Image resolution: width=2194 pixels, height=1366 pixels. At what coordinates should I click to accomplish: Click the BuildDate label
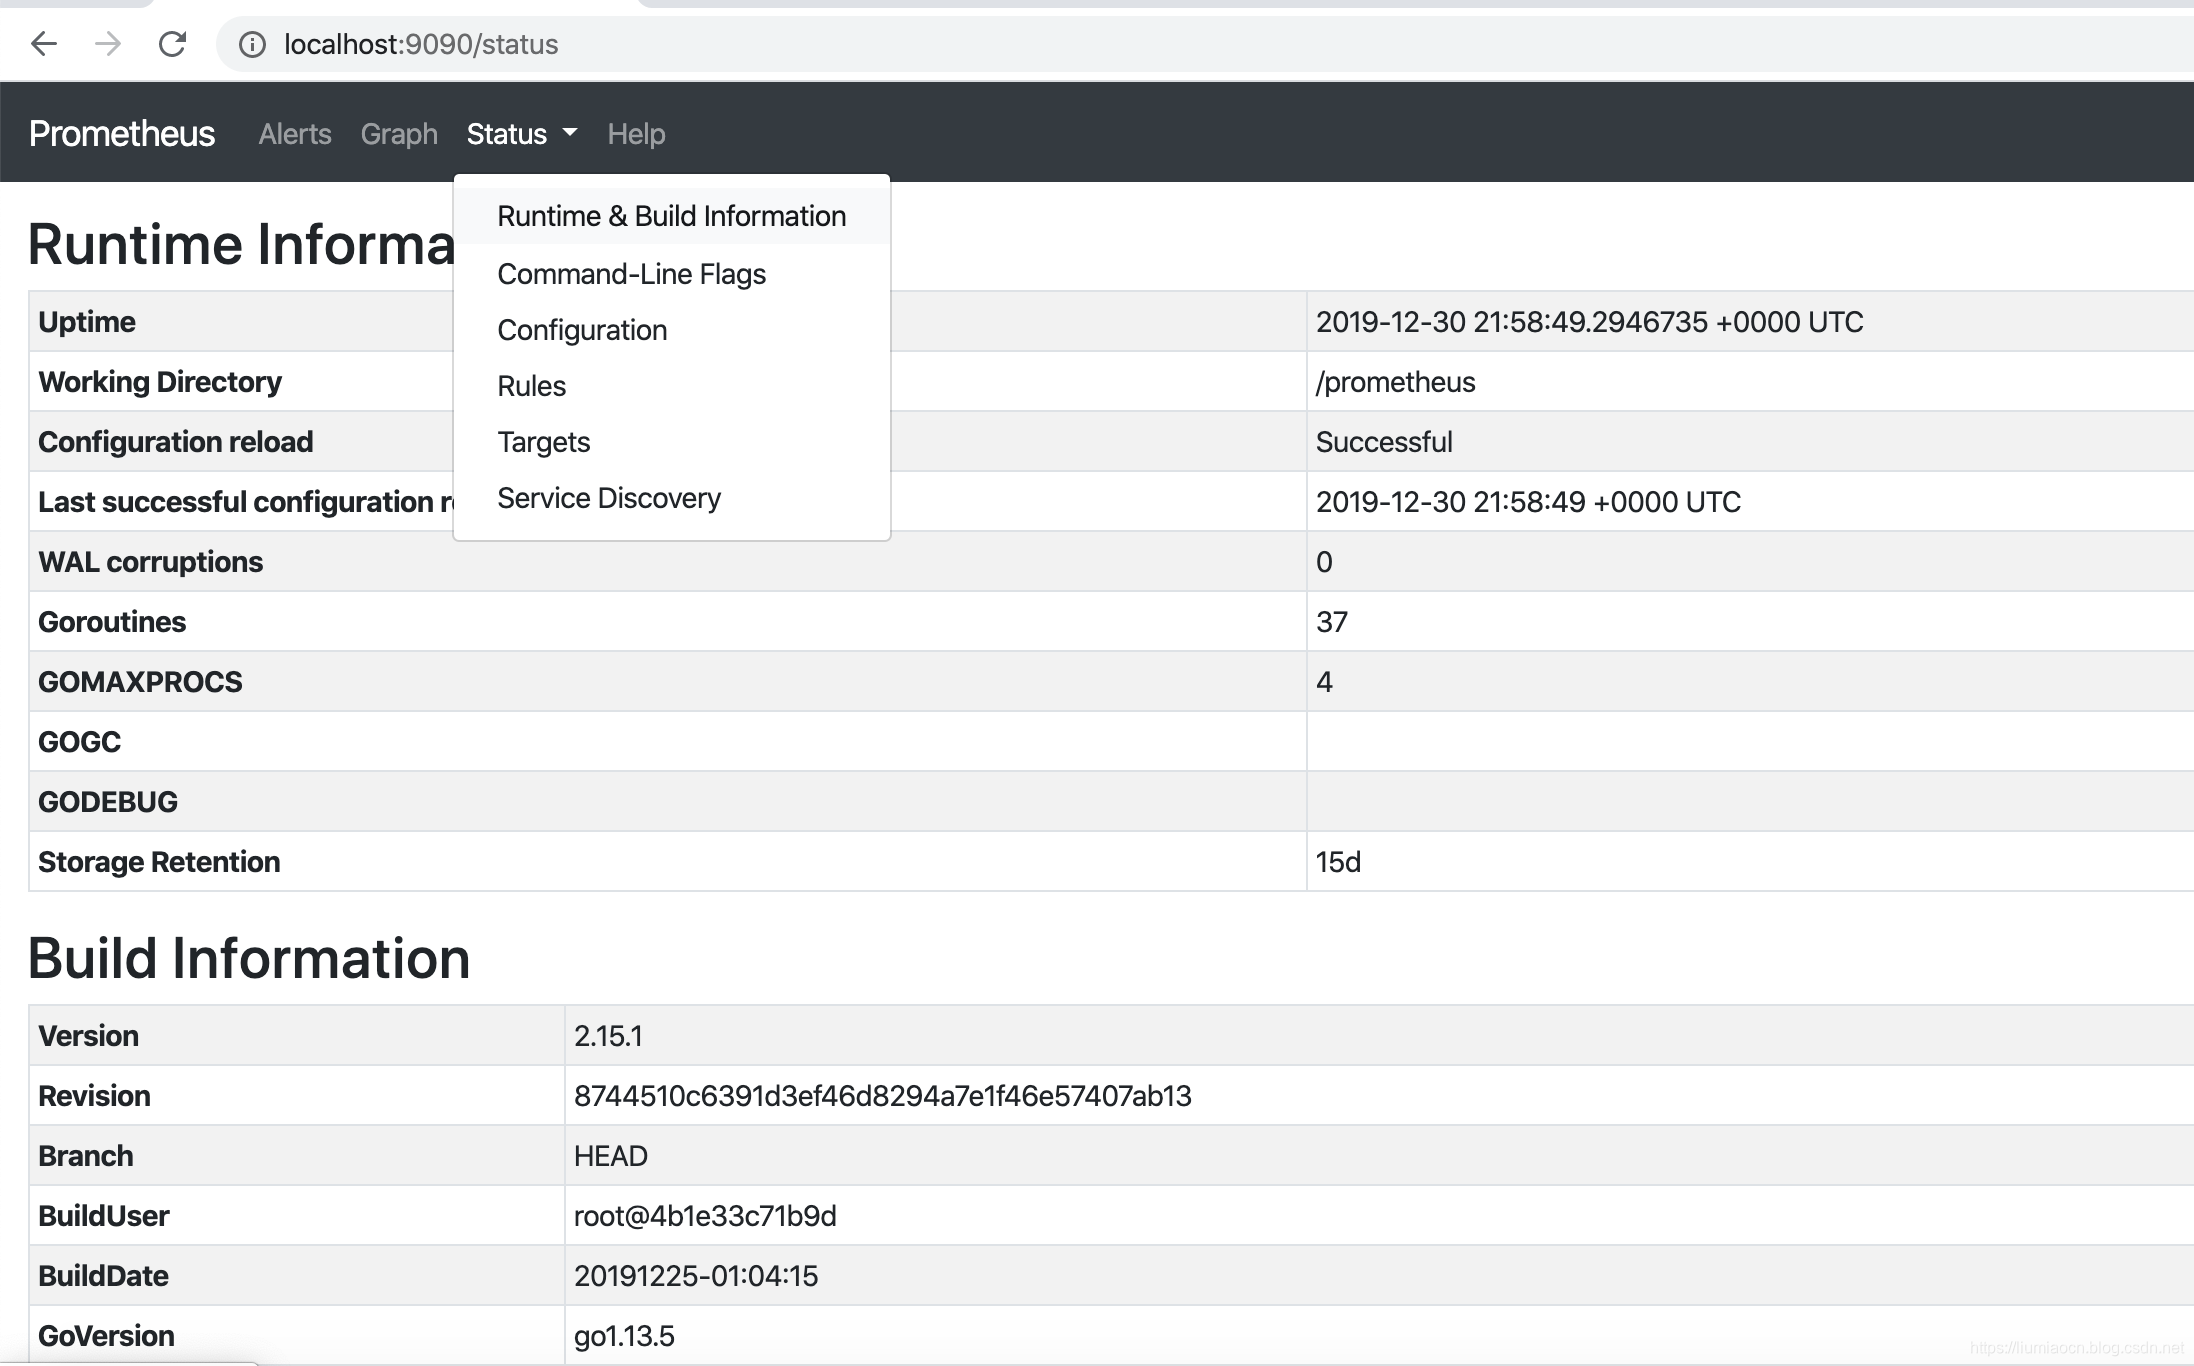tap(103, 1276)
